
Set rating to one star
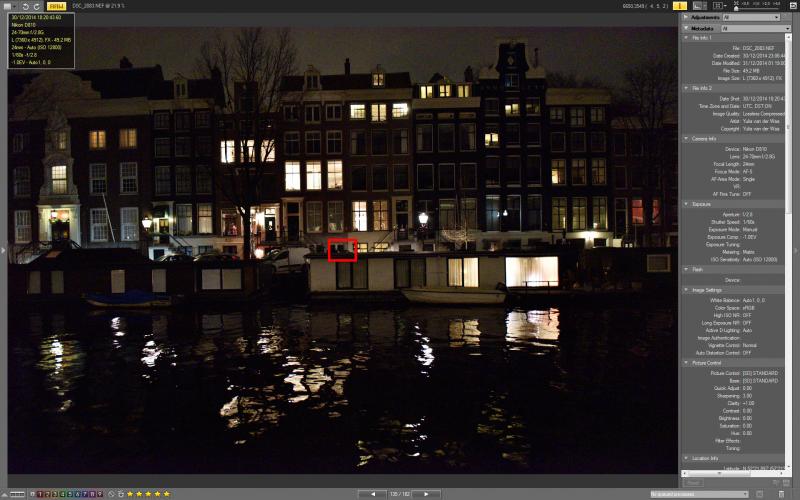click(x=130, y=494)
